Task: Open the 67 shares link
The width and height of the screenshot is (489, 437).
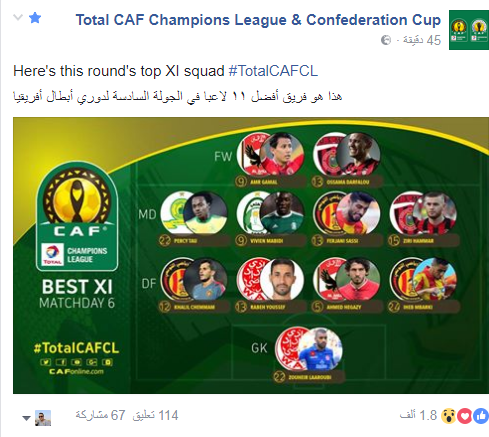Action: pos(100,416)
